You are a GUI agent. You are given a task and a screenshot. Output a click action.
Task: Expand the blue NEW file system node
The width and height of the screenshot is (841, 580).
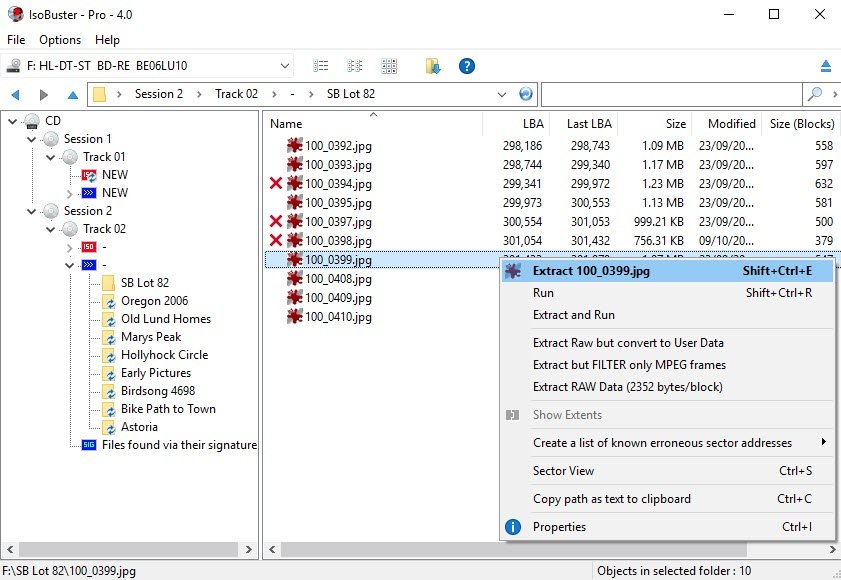70,193
